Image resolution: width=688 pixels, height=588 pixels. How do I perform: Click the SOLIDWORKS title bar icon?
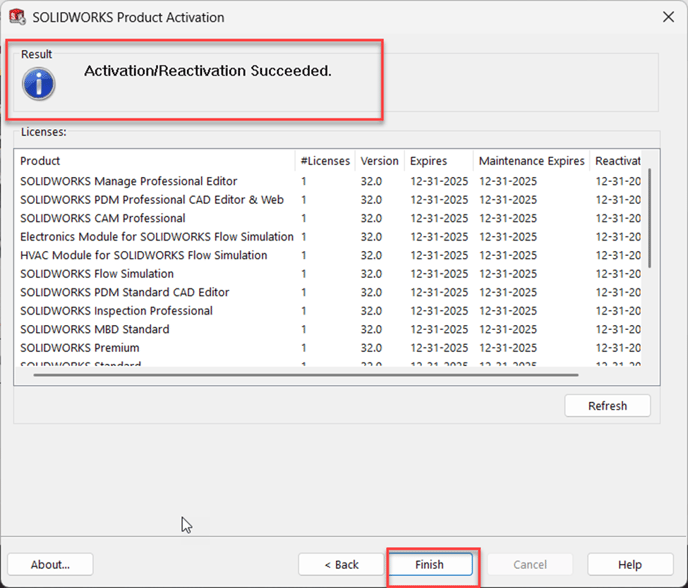click(x=18, y=17)
